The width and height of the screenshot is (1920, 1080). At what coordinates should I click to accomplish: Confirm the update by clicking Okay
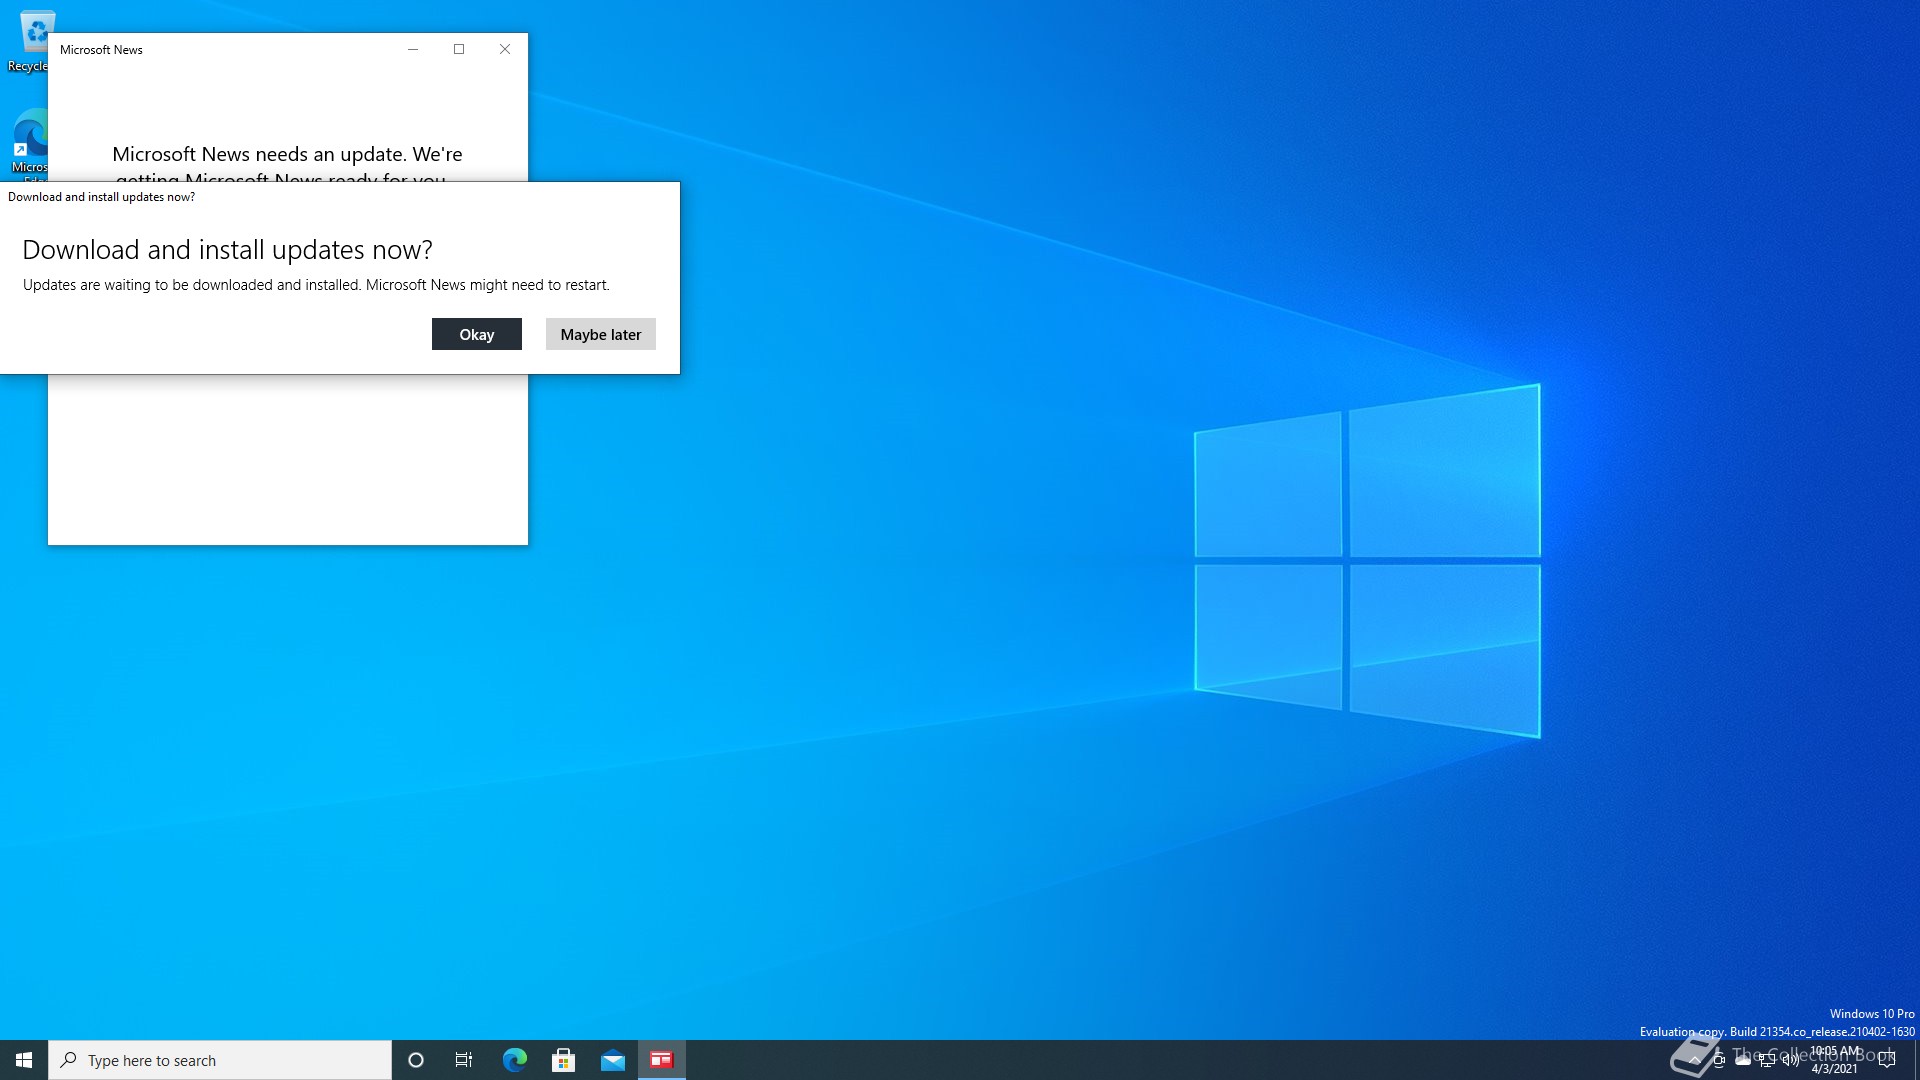476,334
